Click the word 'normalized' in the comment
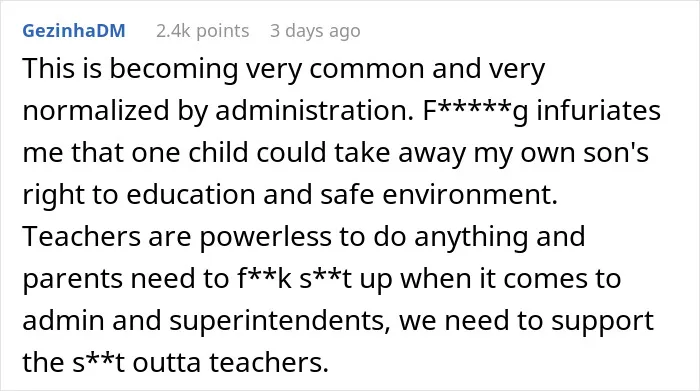Screen dimensions: 700x391 pos(96,110)
